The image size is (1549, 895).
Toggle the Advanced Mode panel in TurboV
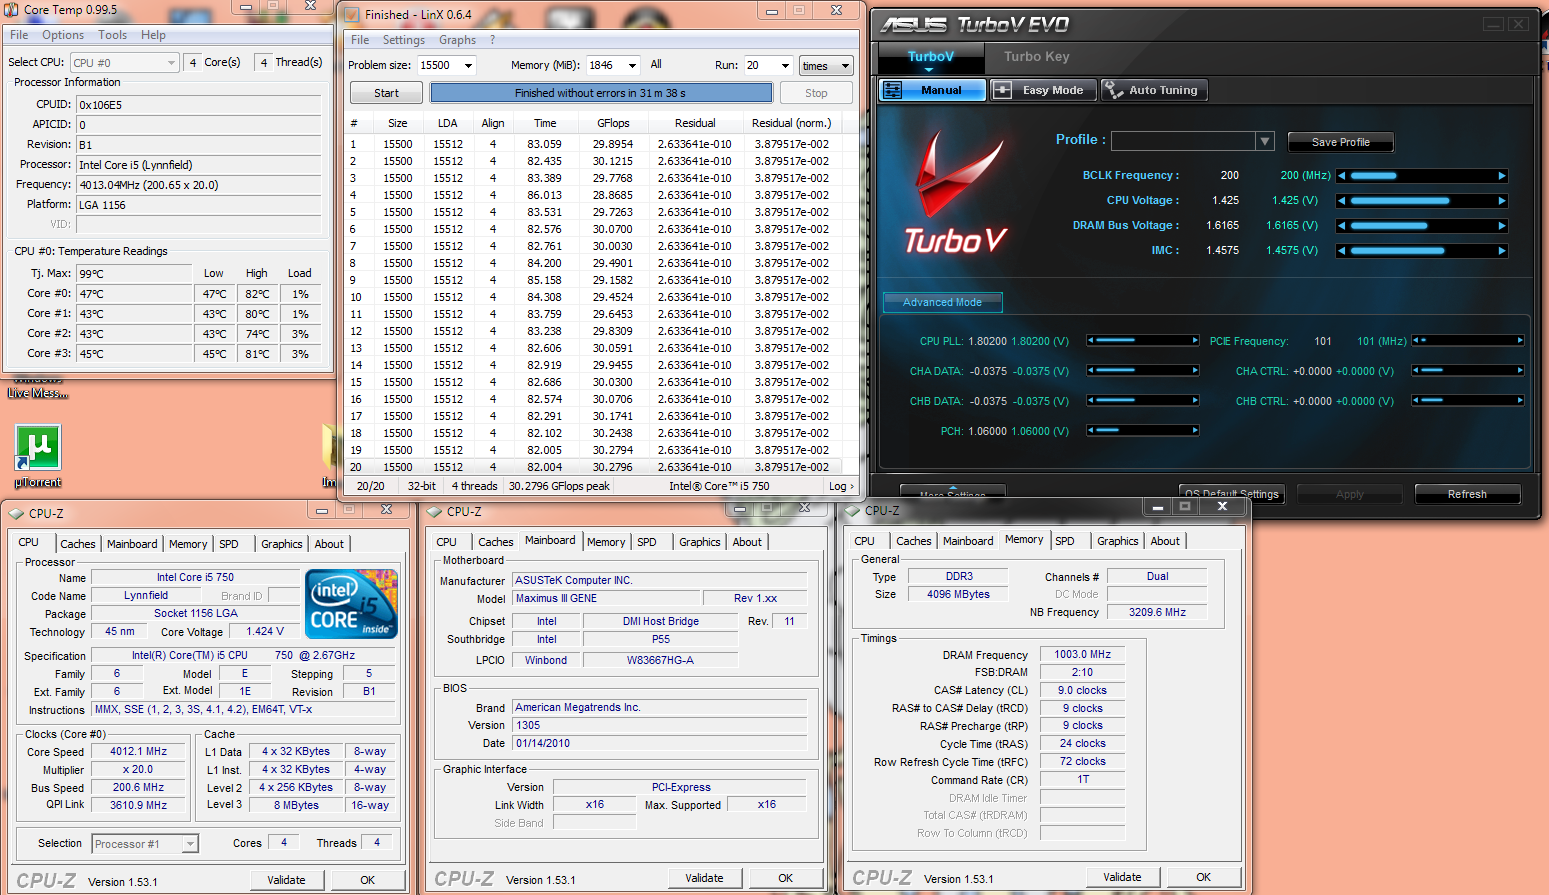[x=942, y=302]
